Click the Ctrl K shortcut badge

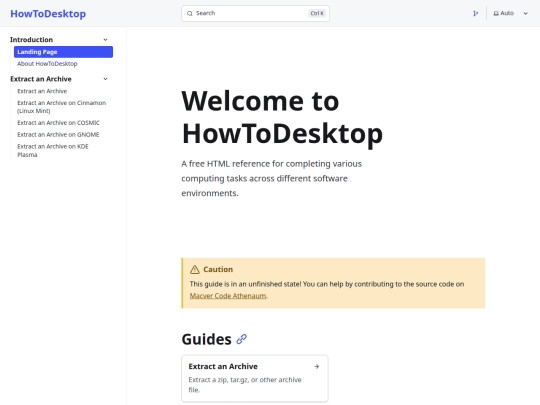[317, 13]
